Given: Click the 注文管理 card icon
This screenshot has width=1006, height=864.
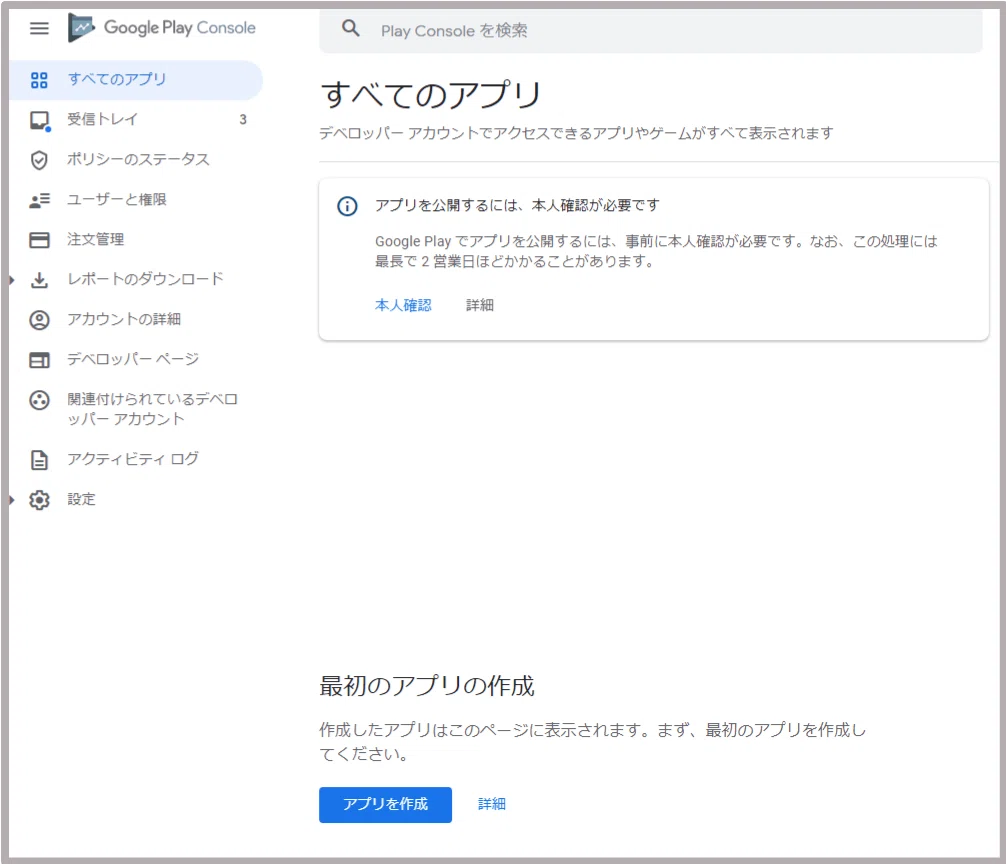Looking at the screenshot, I should 39,240.
